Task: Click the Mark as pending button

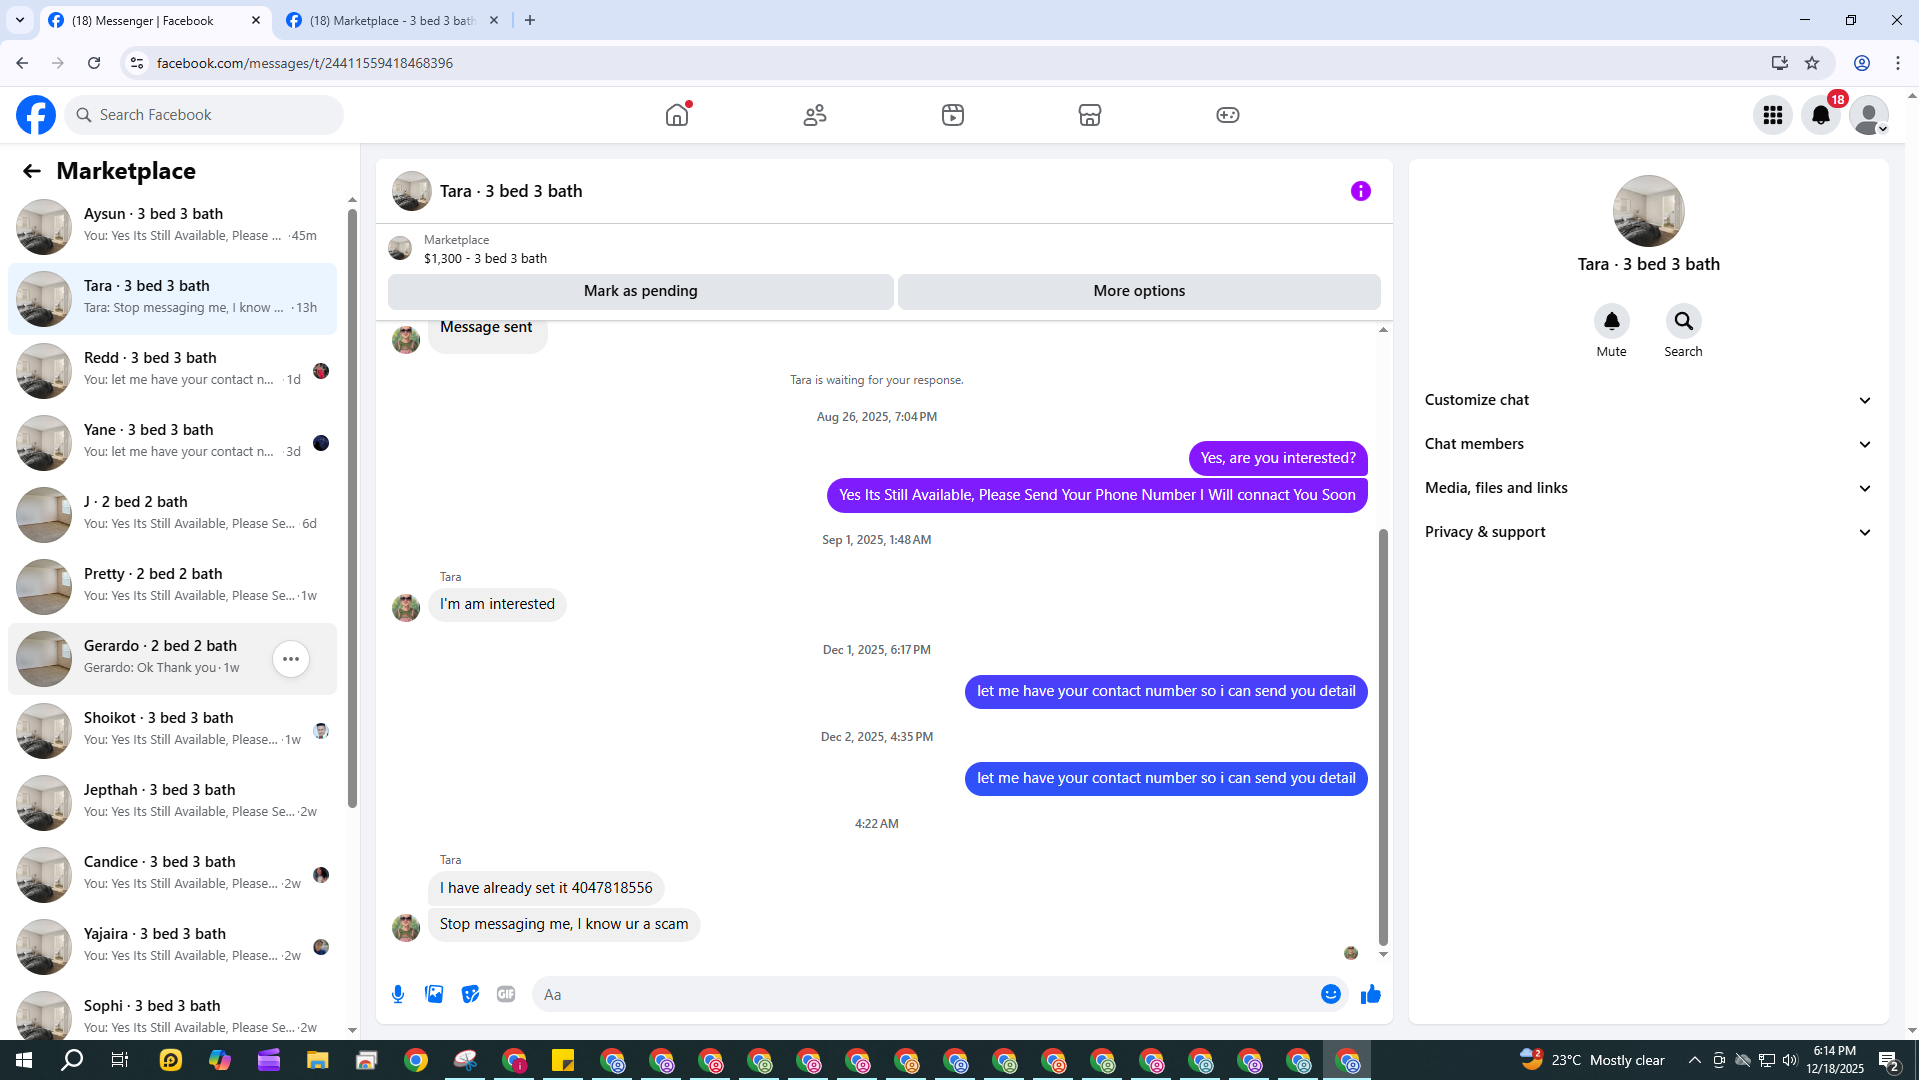Action: pos(641,291)
